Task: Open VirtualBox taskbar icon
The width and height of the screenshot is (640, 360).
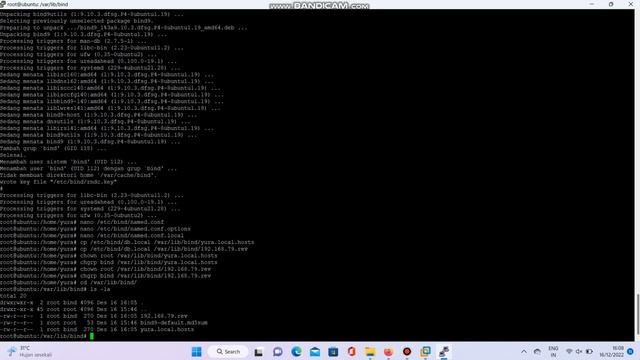Action: [425, 351]
